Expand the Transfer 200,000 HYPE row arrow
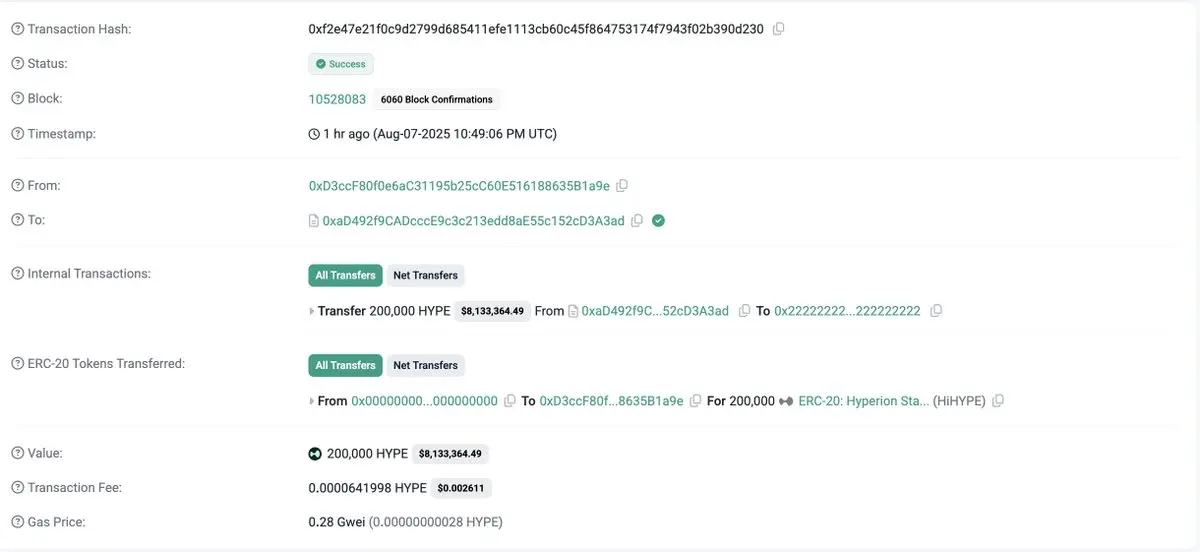Image resolution: width=1200 pixels, height=552 pixels. pos(312,311)
